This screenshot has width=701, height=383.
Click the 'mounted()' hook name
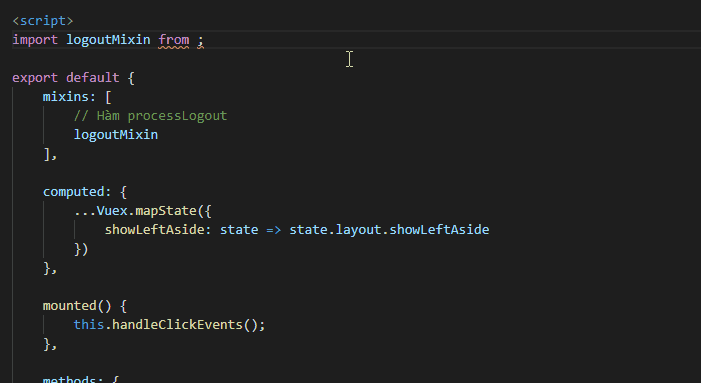tap(77, 306)
